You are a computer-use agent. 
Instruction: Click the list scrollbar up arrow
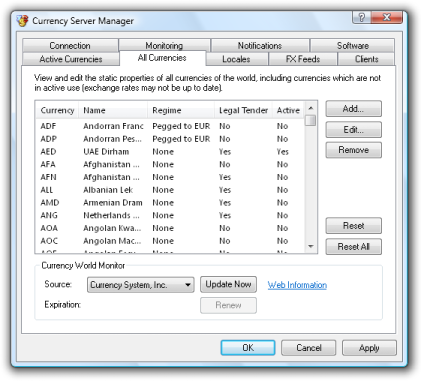point(311,108)
